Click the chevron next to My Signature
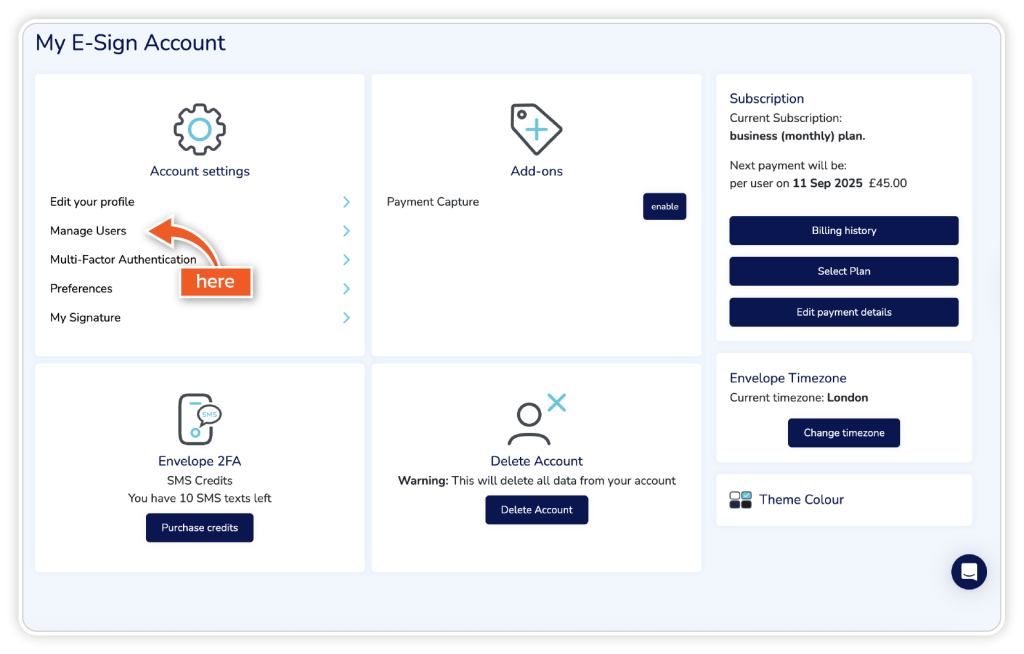The width and height of the screenshot is (1024, 654). point(346,318)
